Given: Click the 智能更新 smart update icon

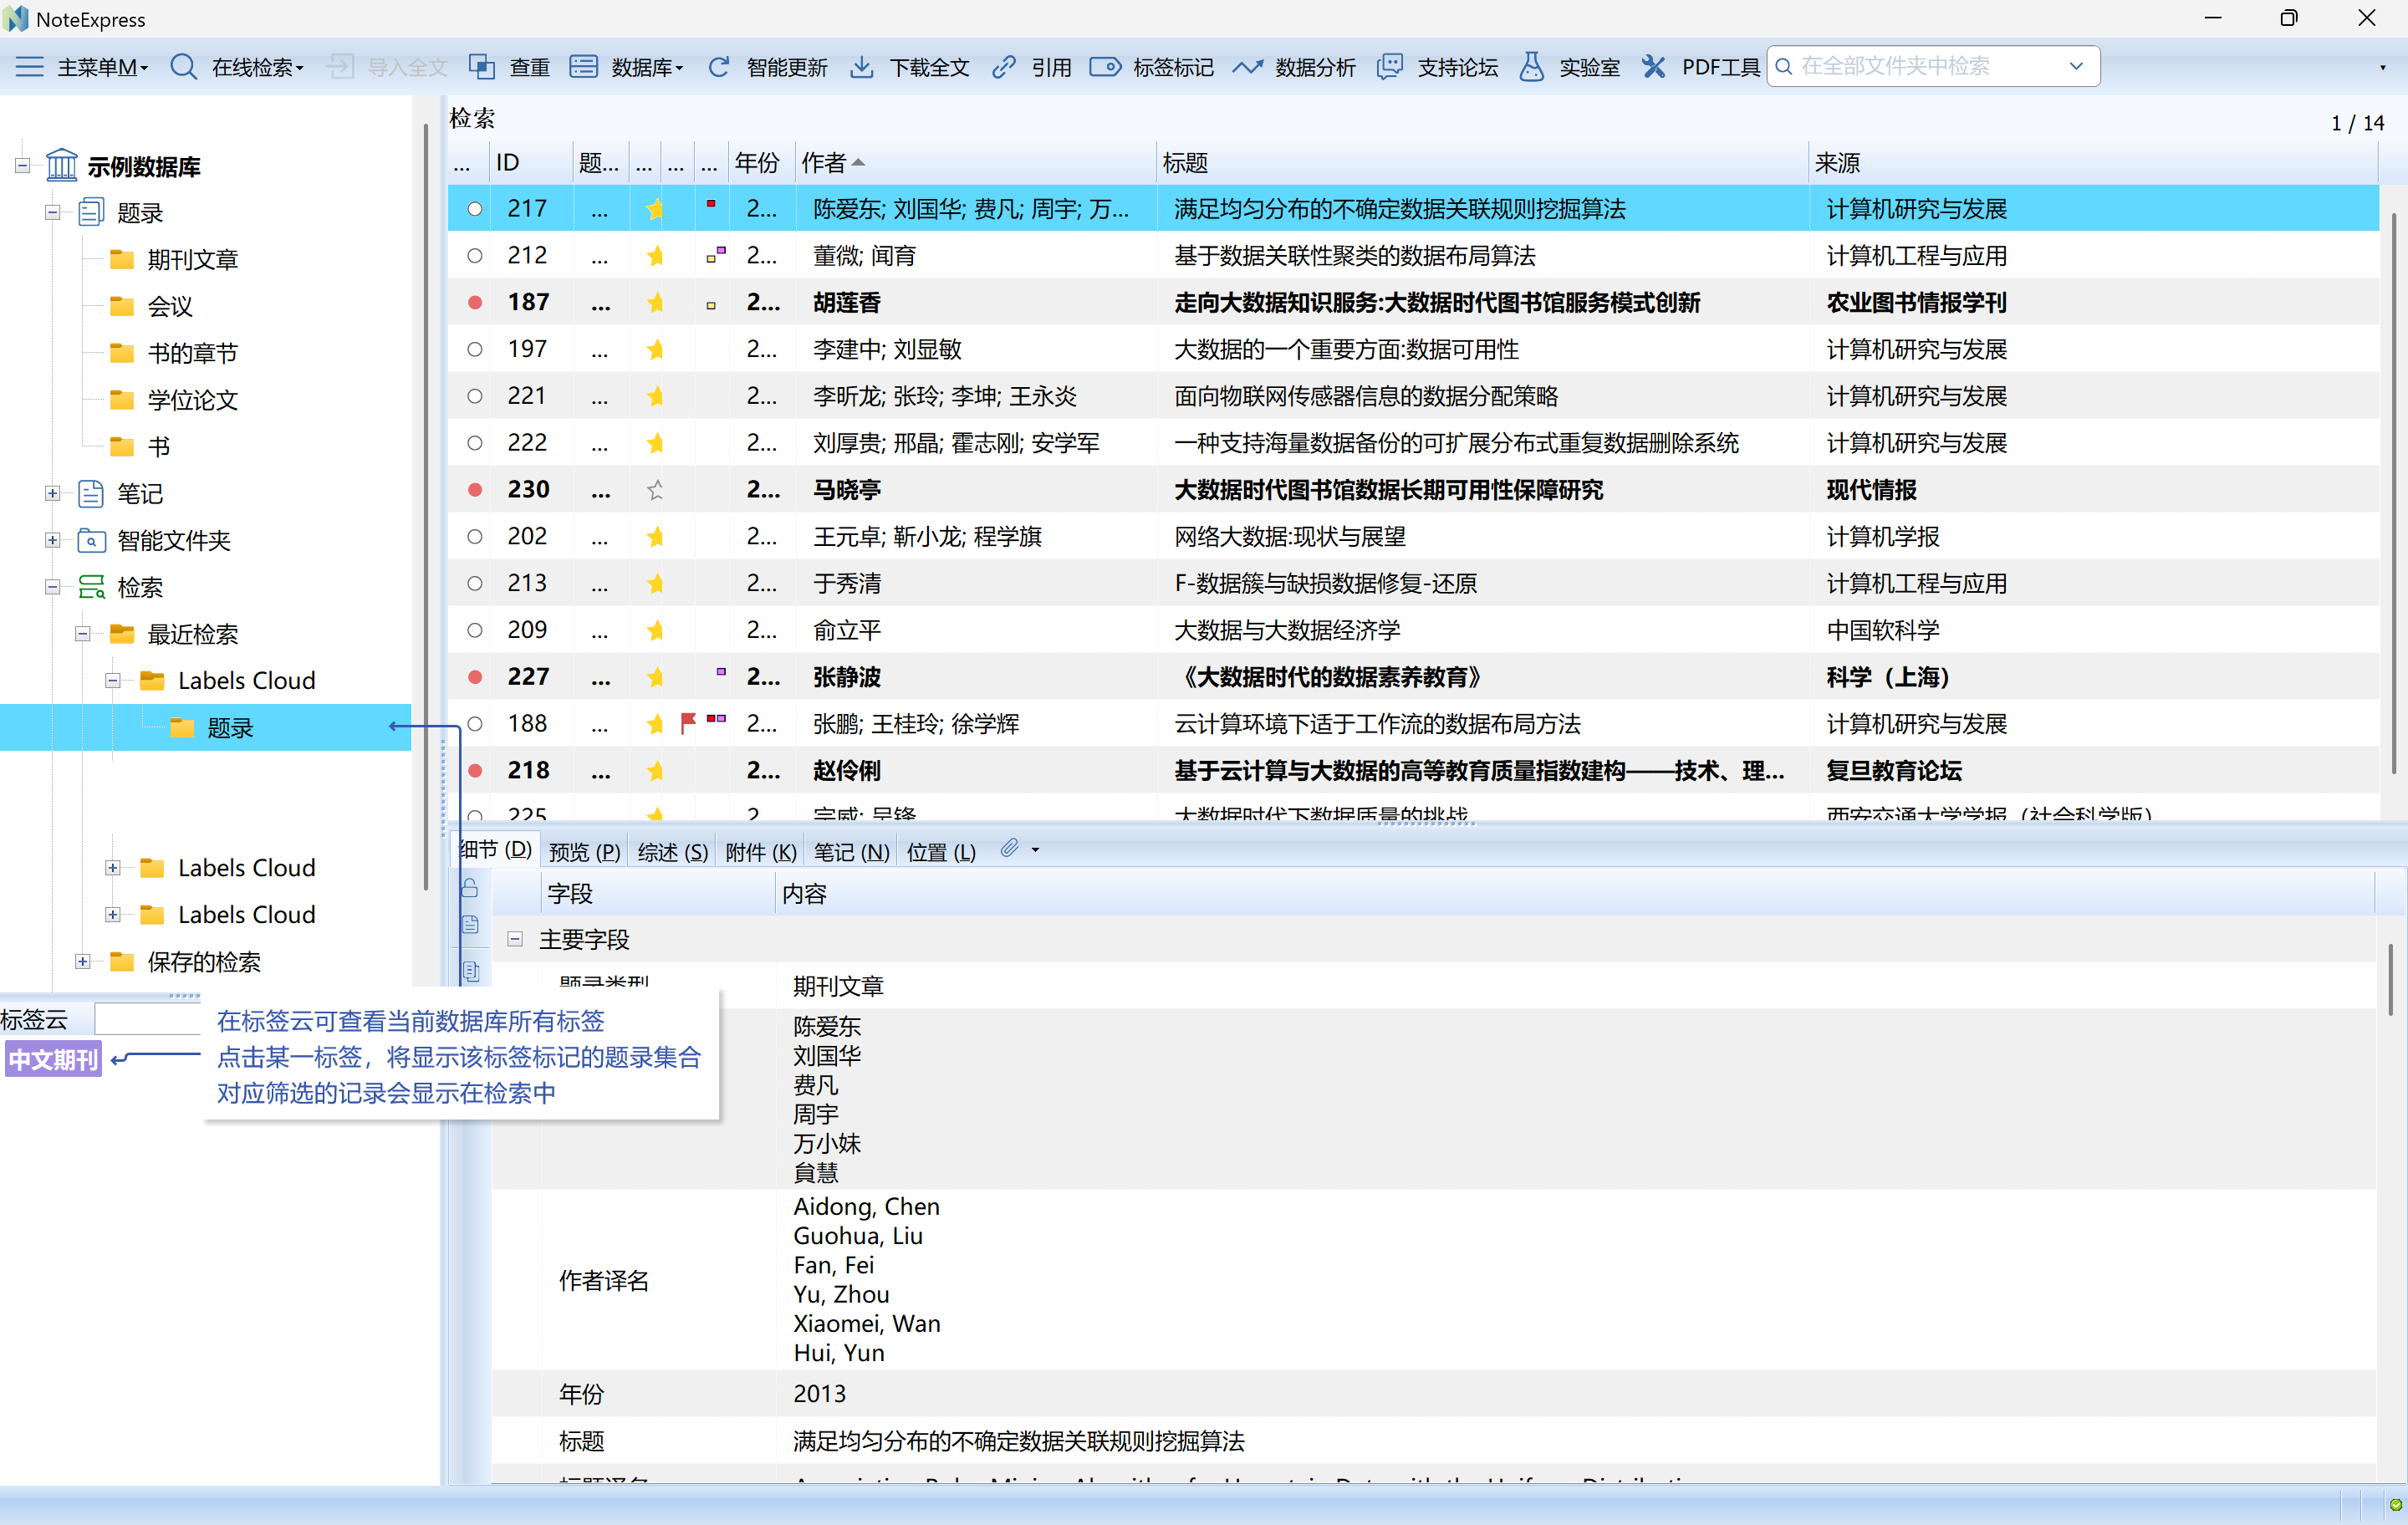Looking at the screenshot, I should tap(766, 66).
